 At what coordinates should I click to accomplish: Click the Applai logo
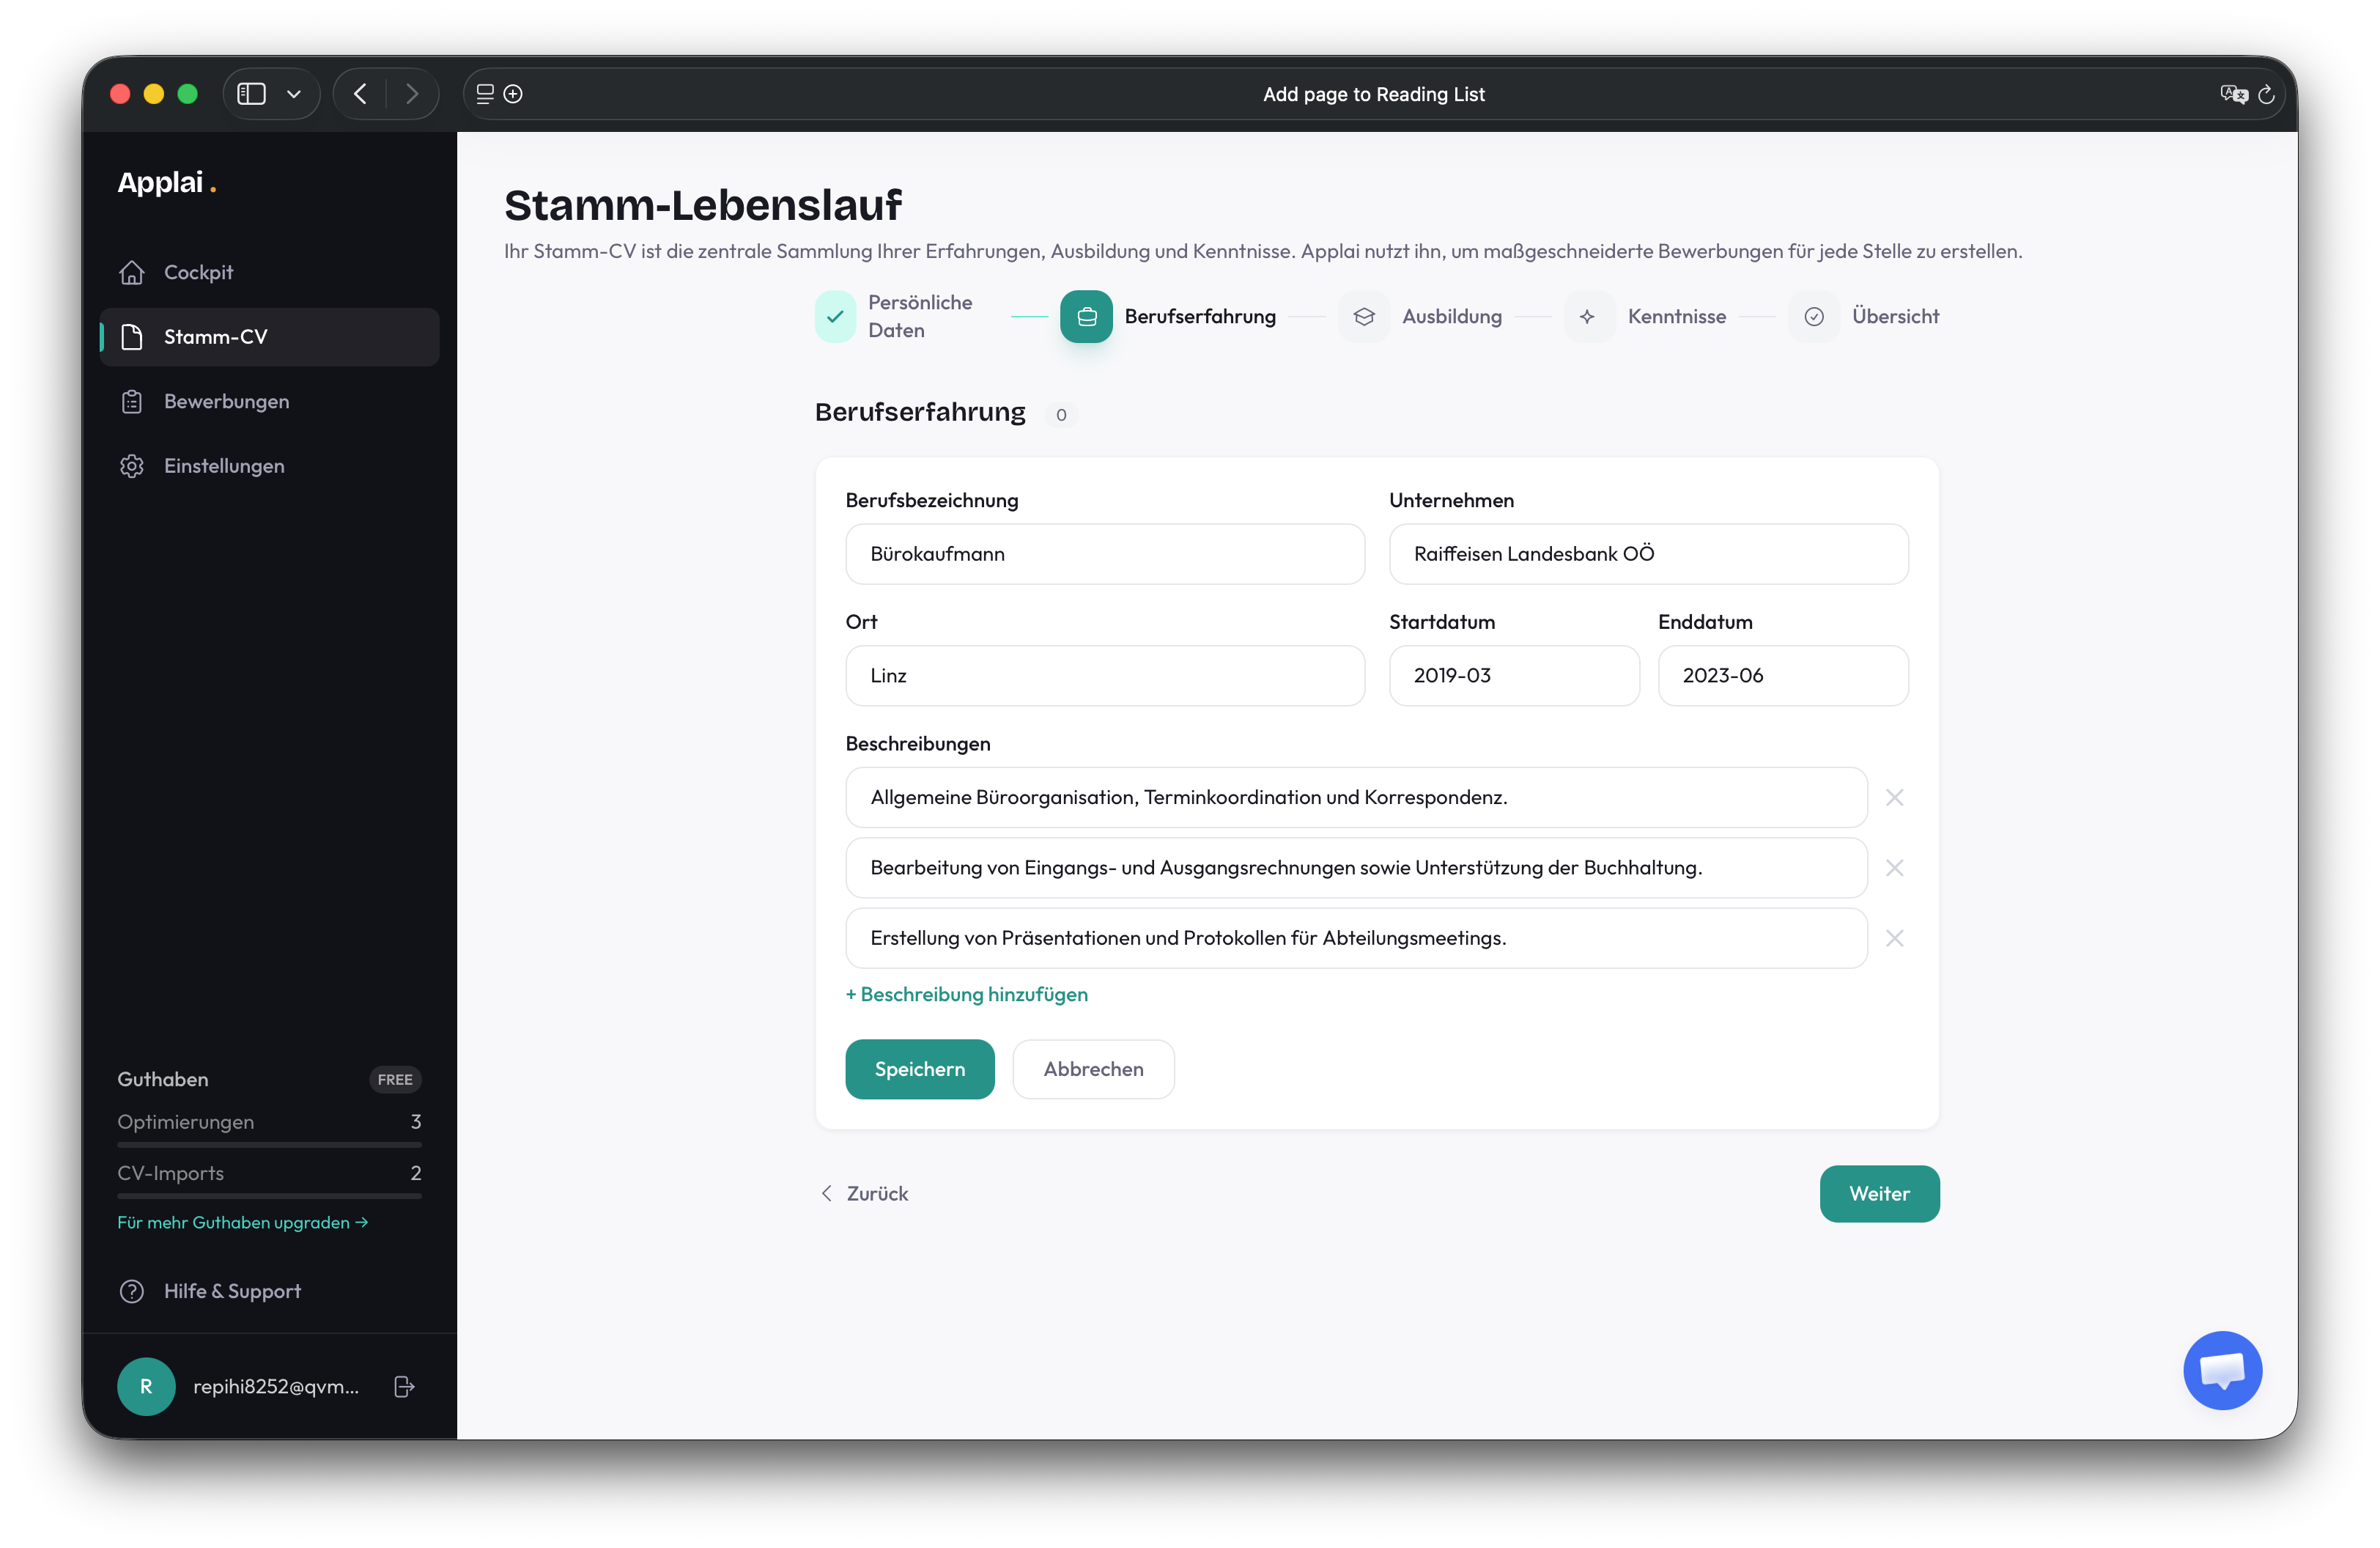167,182
